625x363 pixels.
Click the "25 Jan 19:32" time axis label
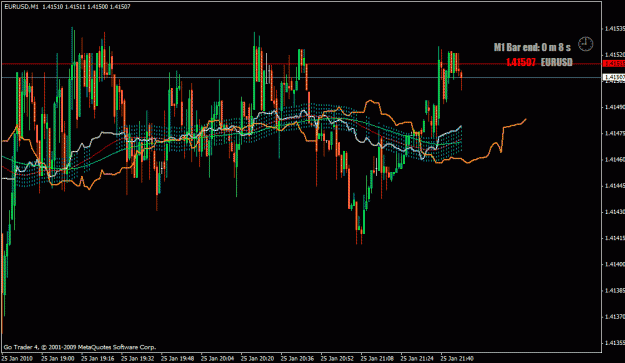click(138, 358)
